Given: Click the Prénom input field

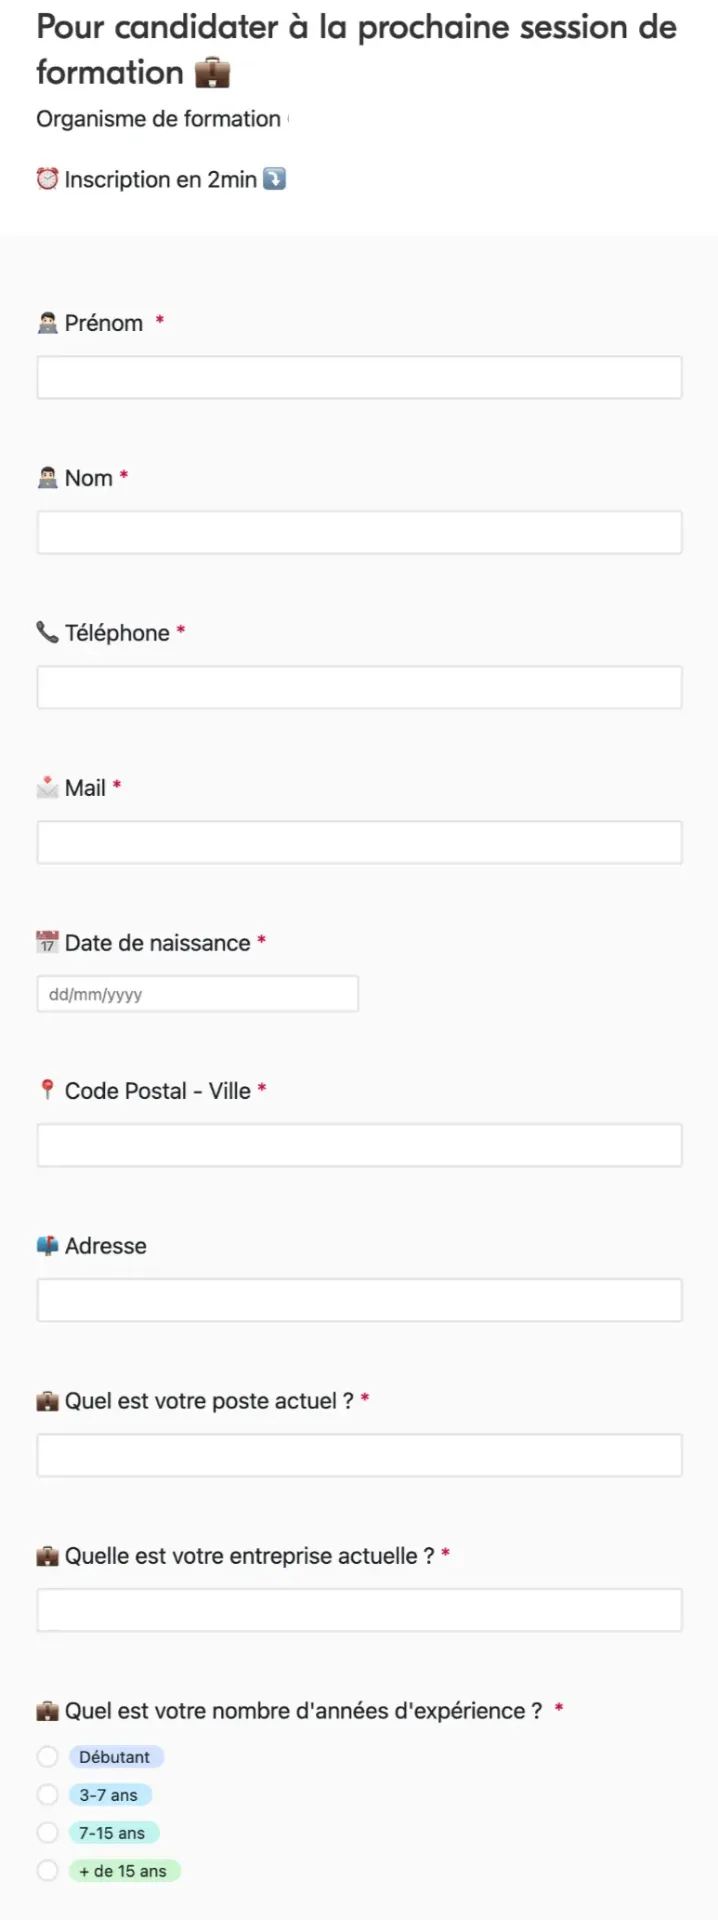Looking at the screenshot, I should point(358,377).
